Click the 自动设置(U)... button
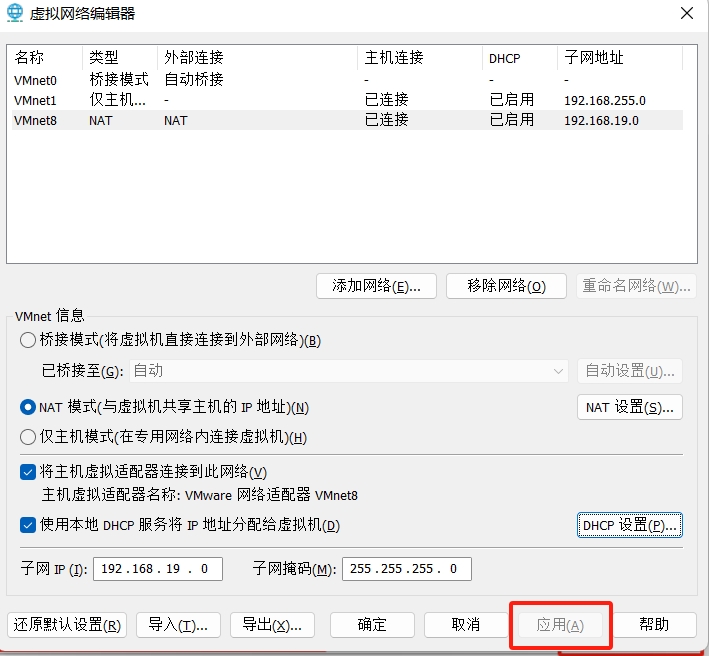The image size is (709, 656). pyautogui.click(x=629, y=371)
